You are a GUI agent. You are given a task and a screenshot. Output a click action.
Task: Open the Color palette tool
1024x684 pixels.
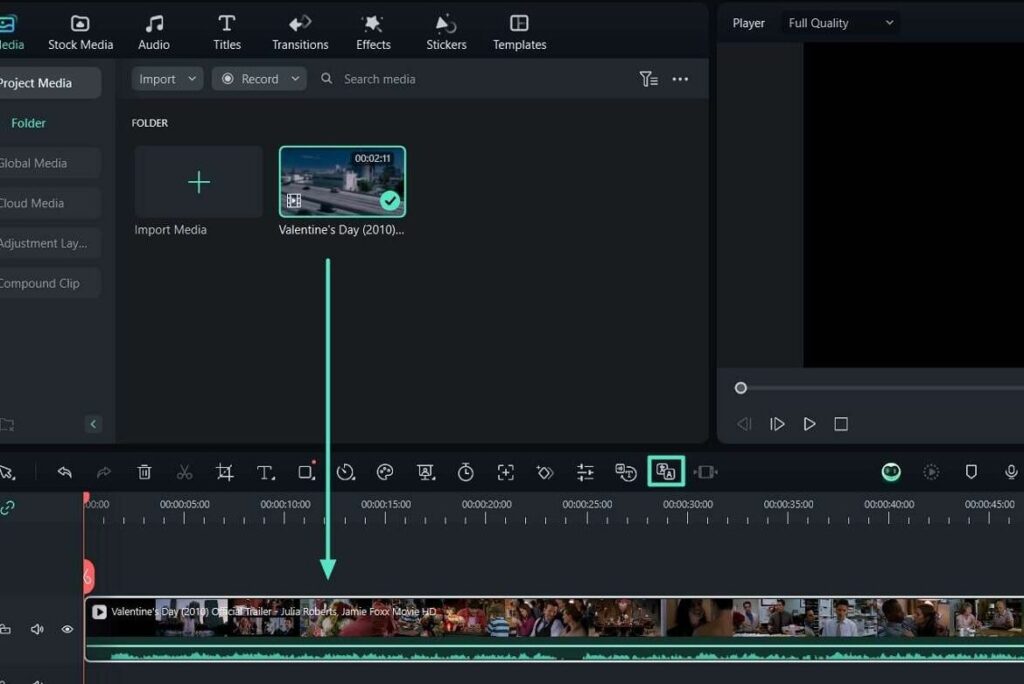[385, 472]
